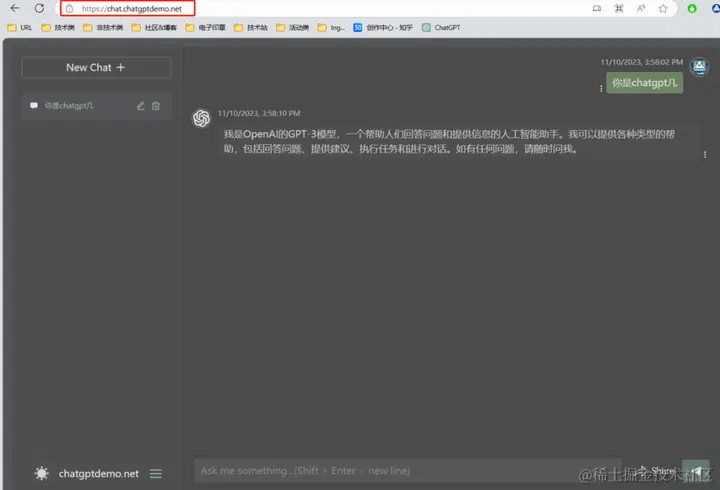720x490 pixels.
Task: Select the 你是chatgpt几 conversation in sidebar
Action: pos(96,106)
